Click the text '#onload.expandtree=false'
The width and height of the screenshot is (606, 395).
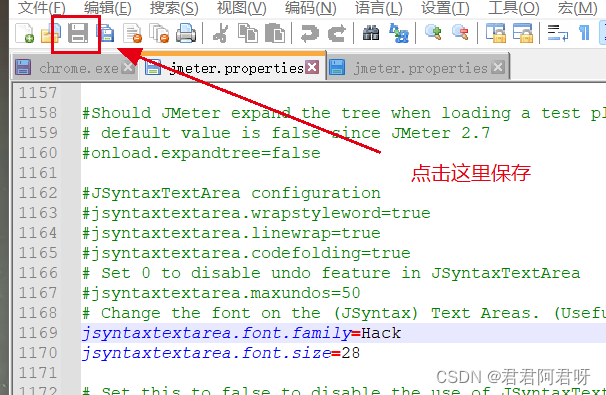point(201,153)
